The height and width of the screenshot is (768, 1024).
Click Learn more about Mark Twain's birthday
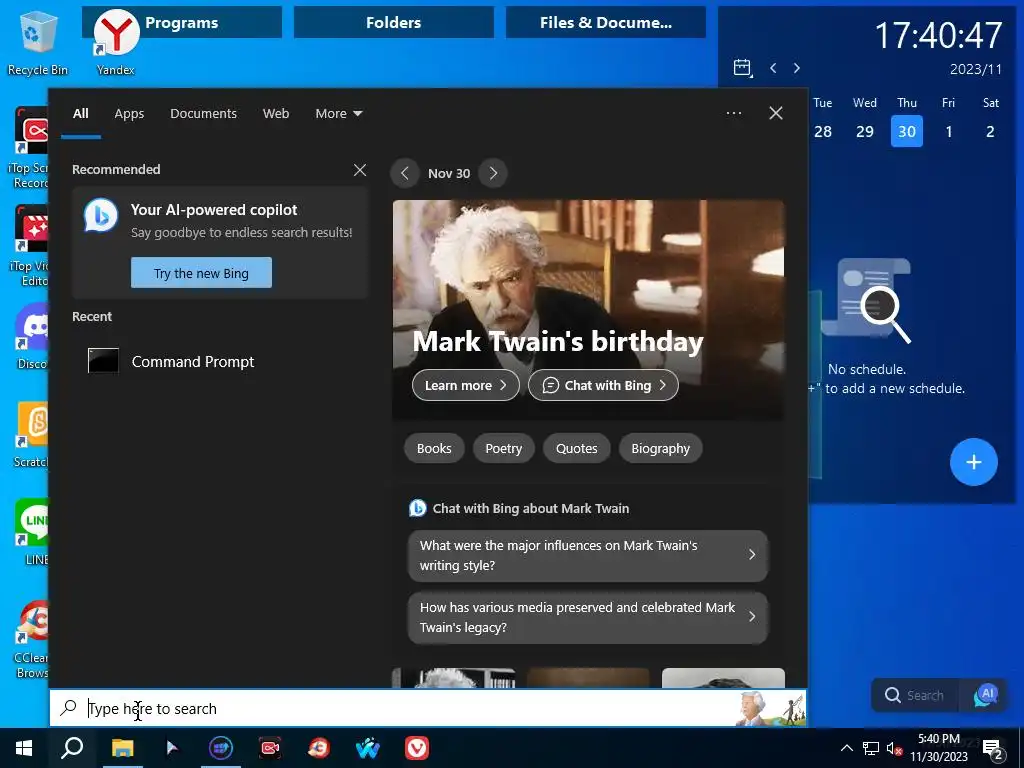tap(466, 385)
